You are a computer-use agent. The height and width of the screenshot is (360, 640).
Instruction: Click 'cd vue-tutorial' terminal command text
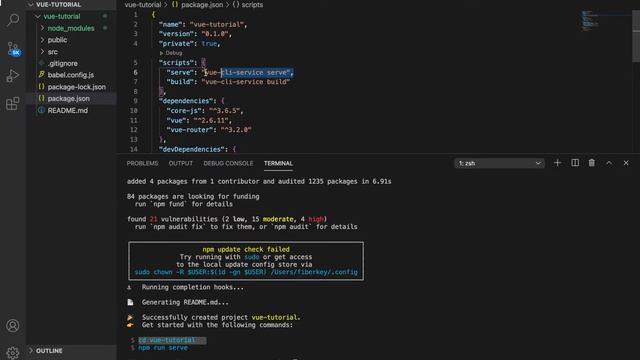point(167,340)
